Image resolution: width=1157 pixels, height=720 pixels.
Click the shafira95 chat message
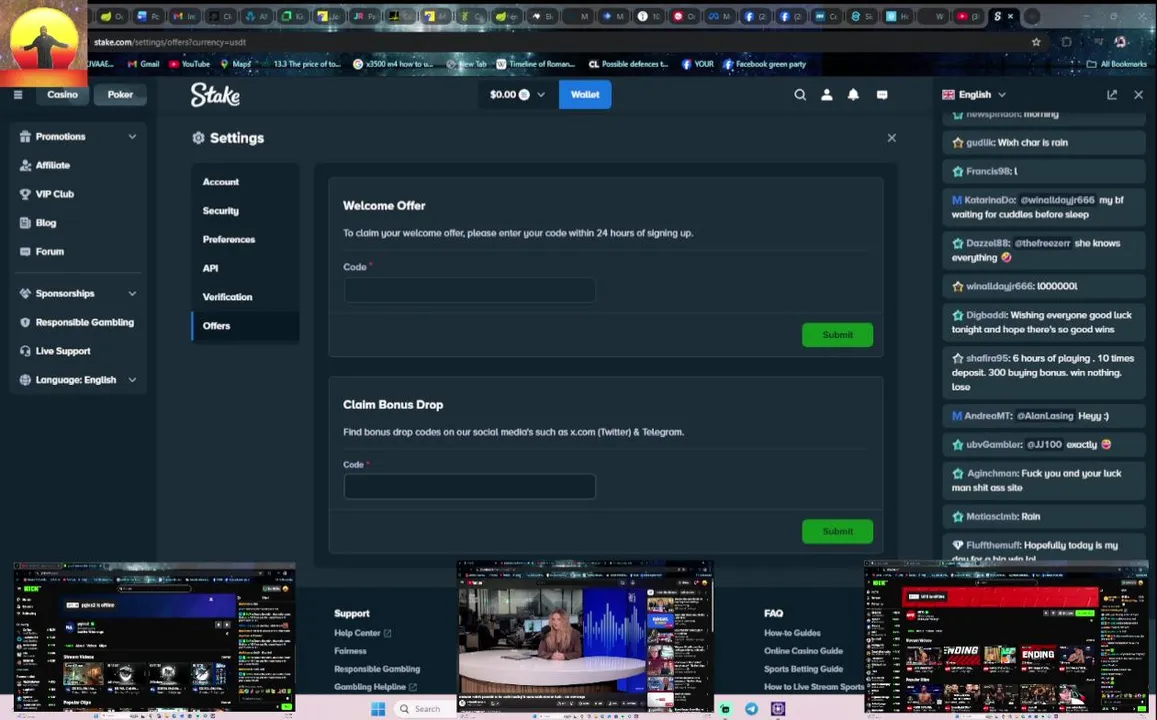tap(1043, 373)
